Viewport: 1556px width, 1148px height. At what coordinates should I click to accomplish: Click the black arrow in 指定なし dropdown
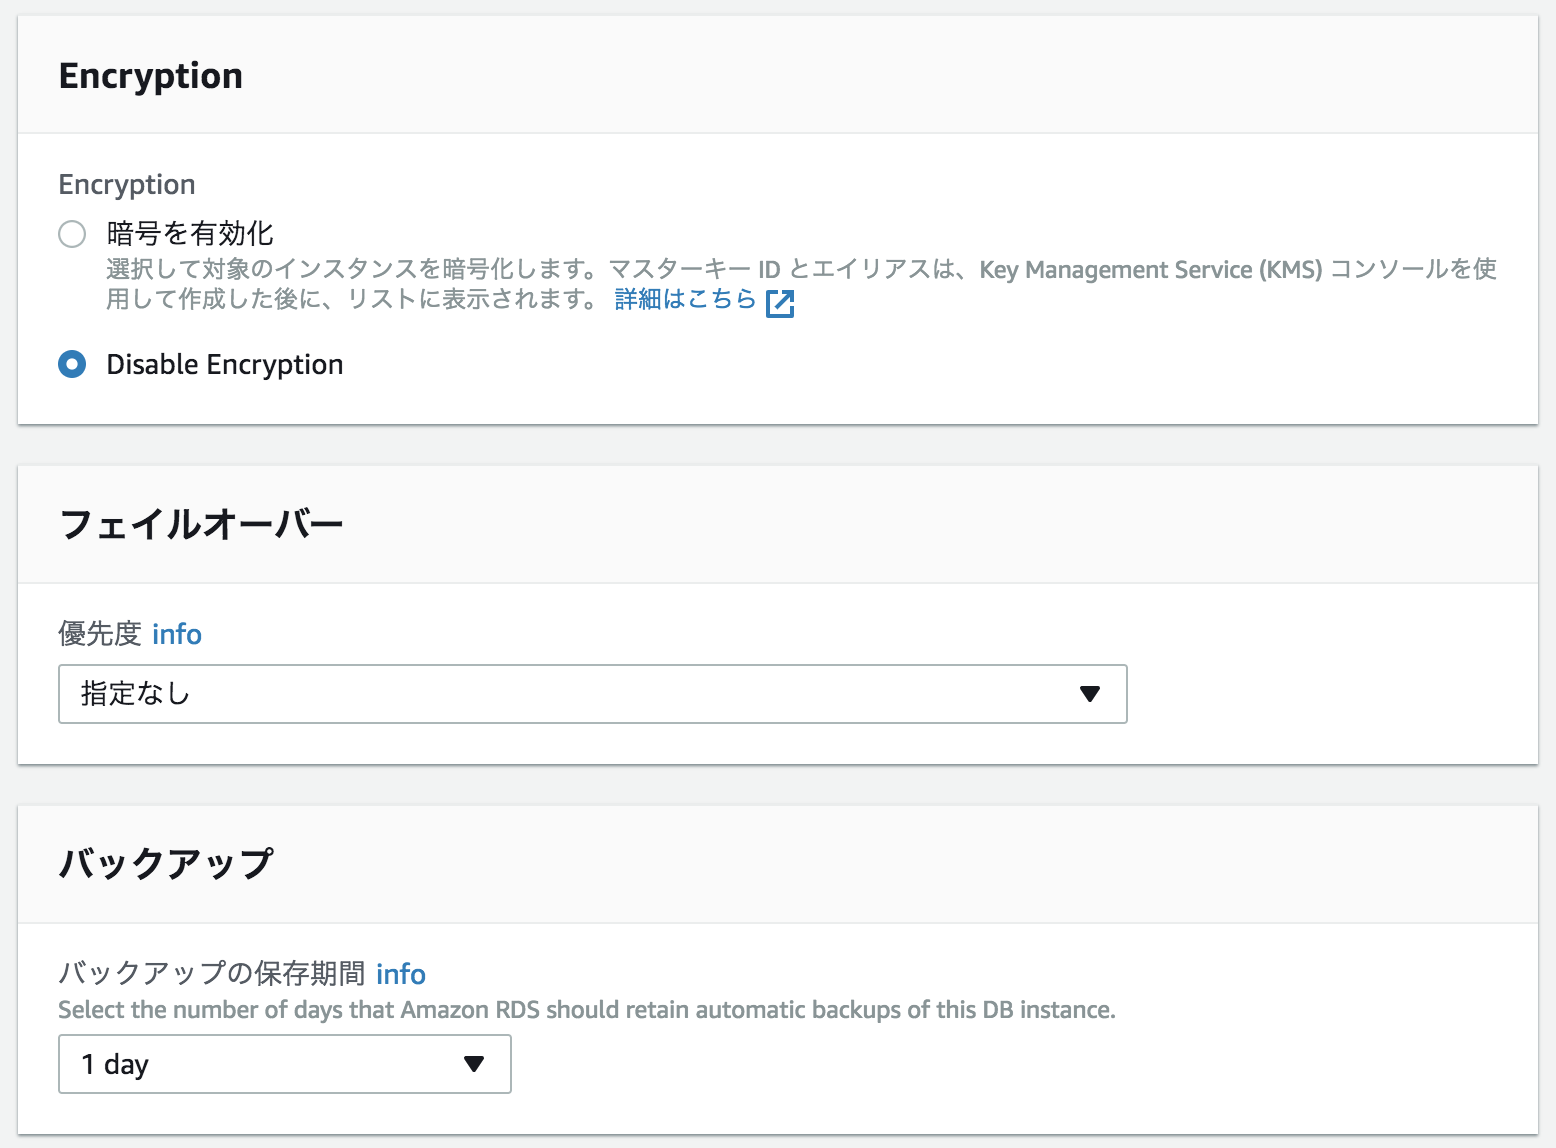[x=1090, y=694]
